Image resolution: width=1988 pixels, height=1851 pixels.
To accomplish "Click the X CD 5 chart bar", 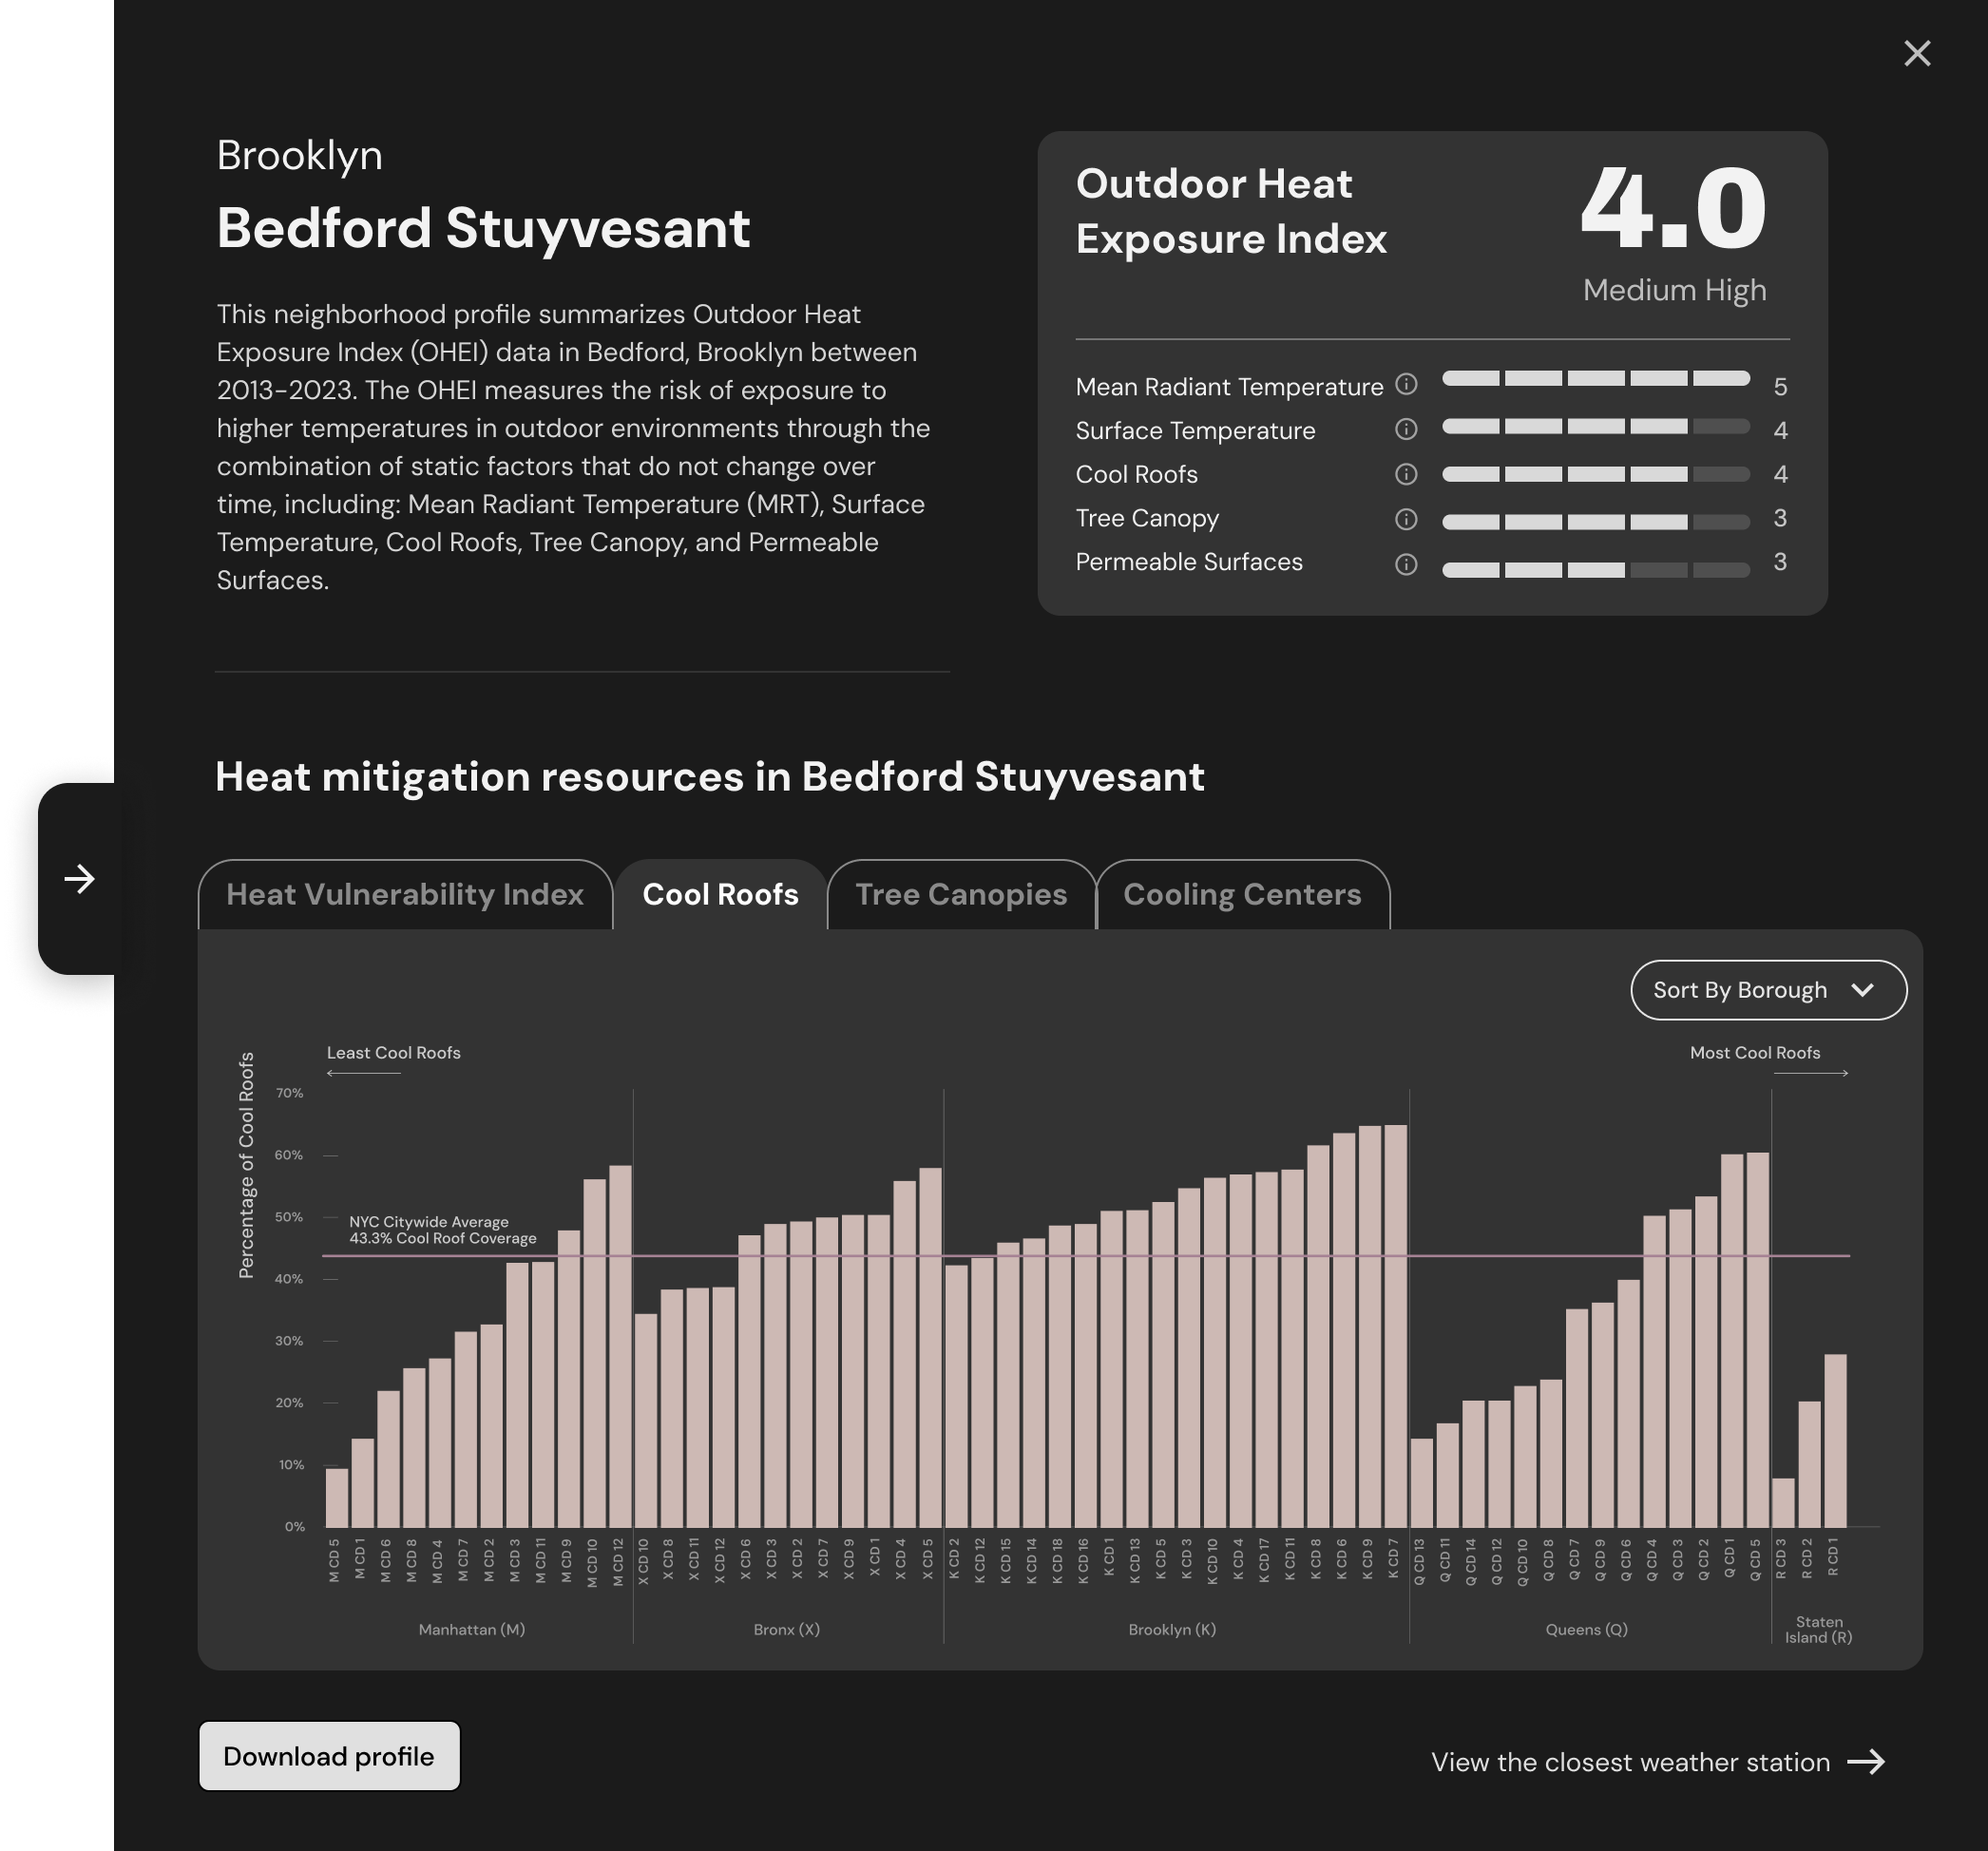I will click(x=930, y=1347).
